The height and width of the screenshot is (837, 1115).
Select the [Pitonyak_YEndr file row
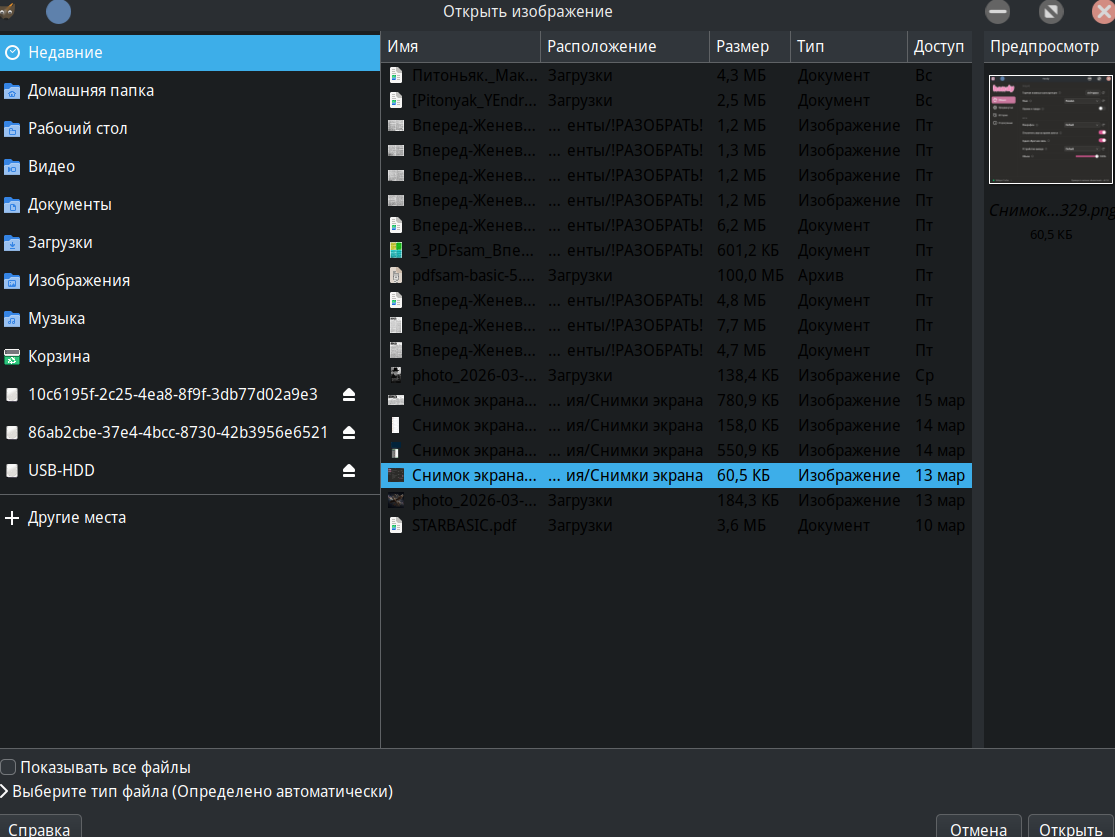[x=676, y=100]
